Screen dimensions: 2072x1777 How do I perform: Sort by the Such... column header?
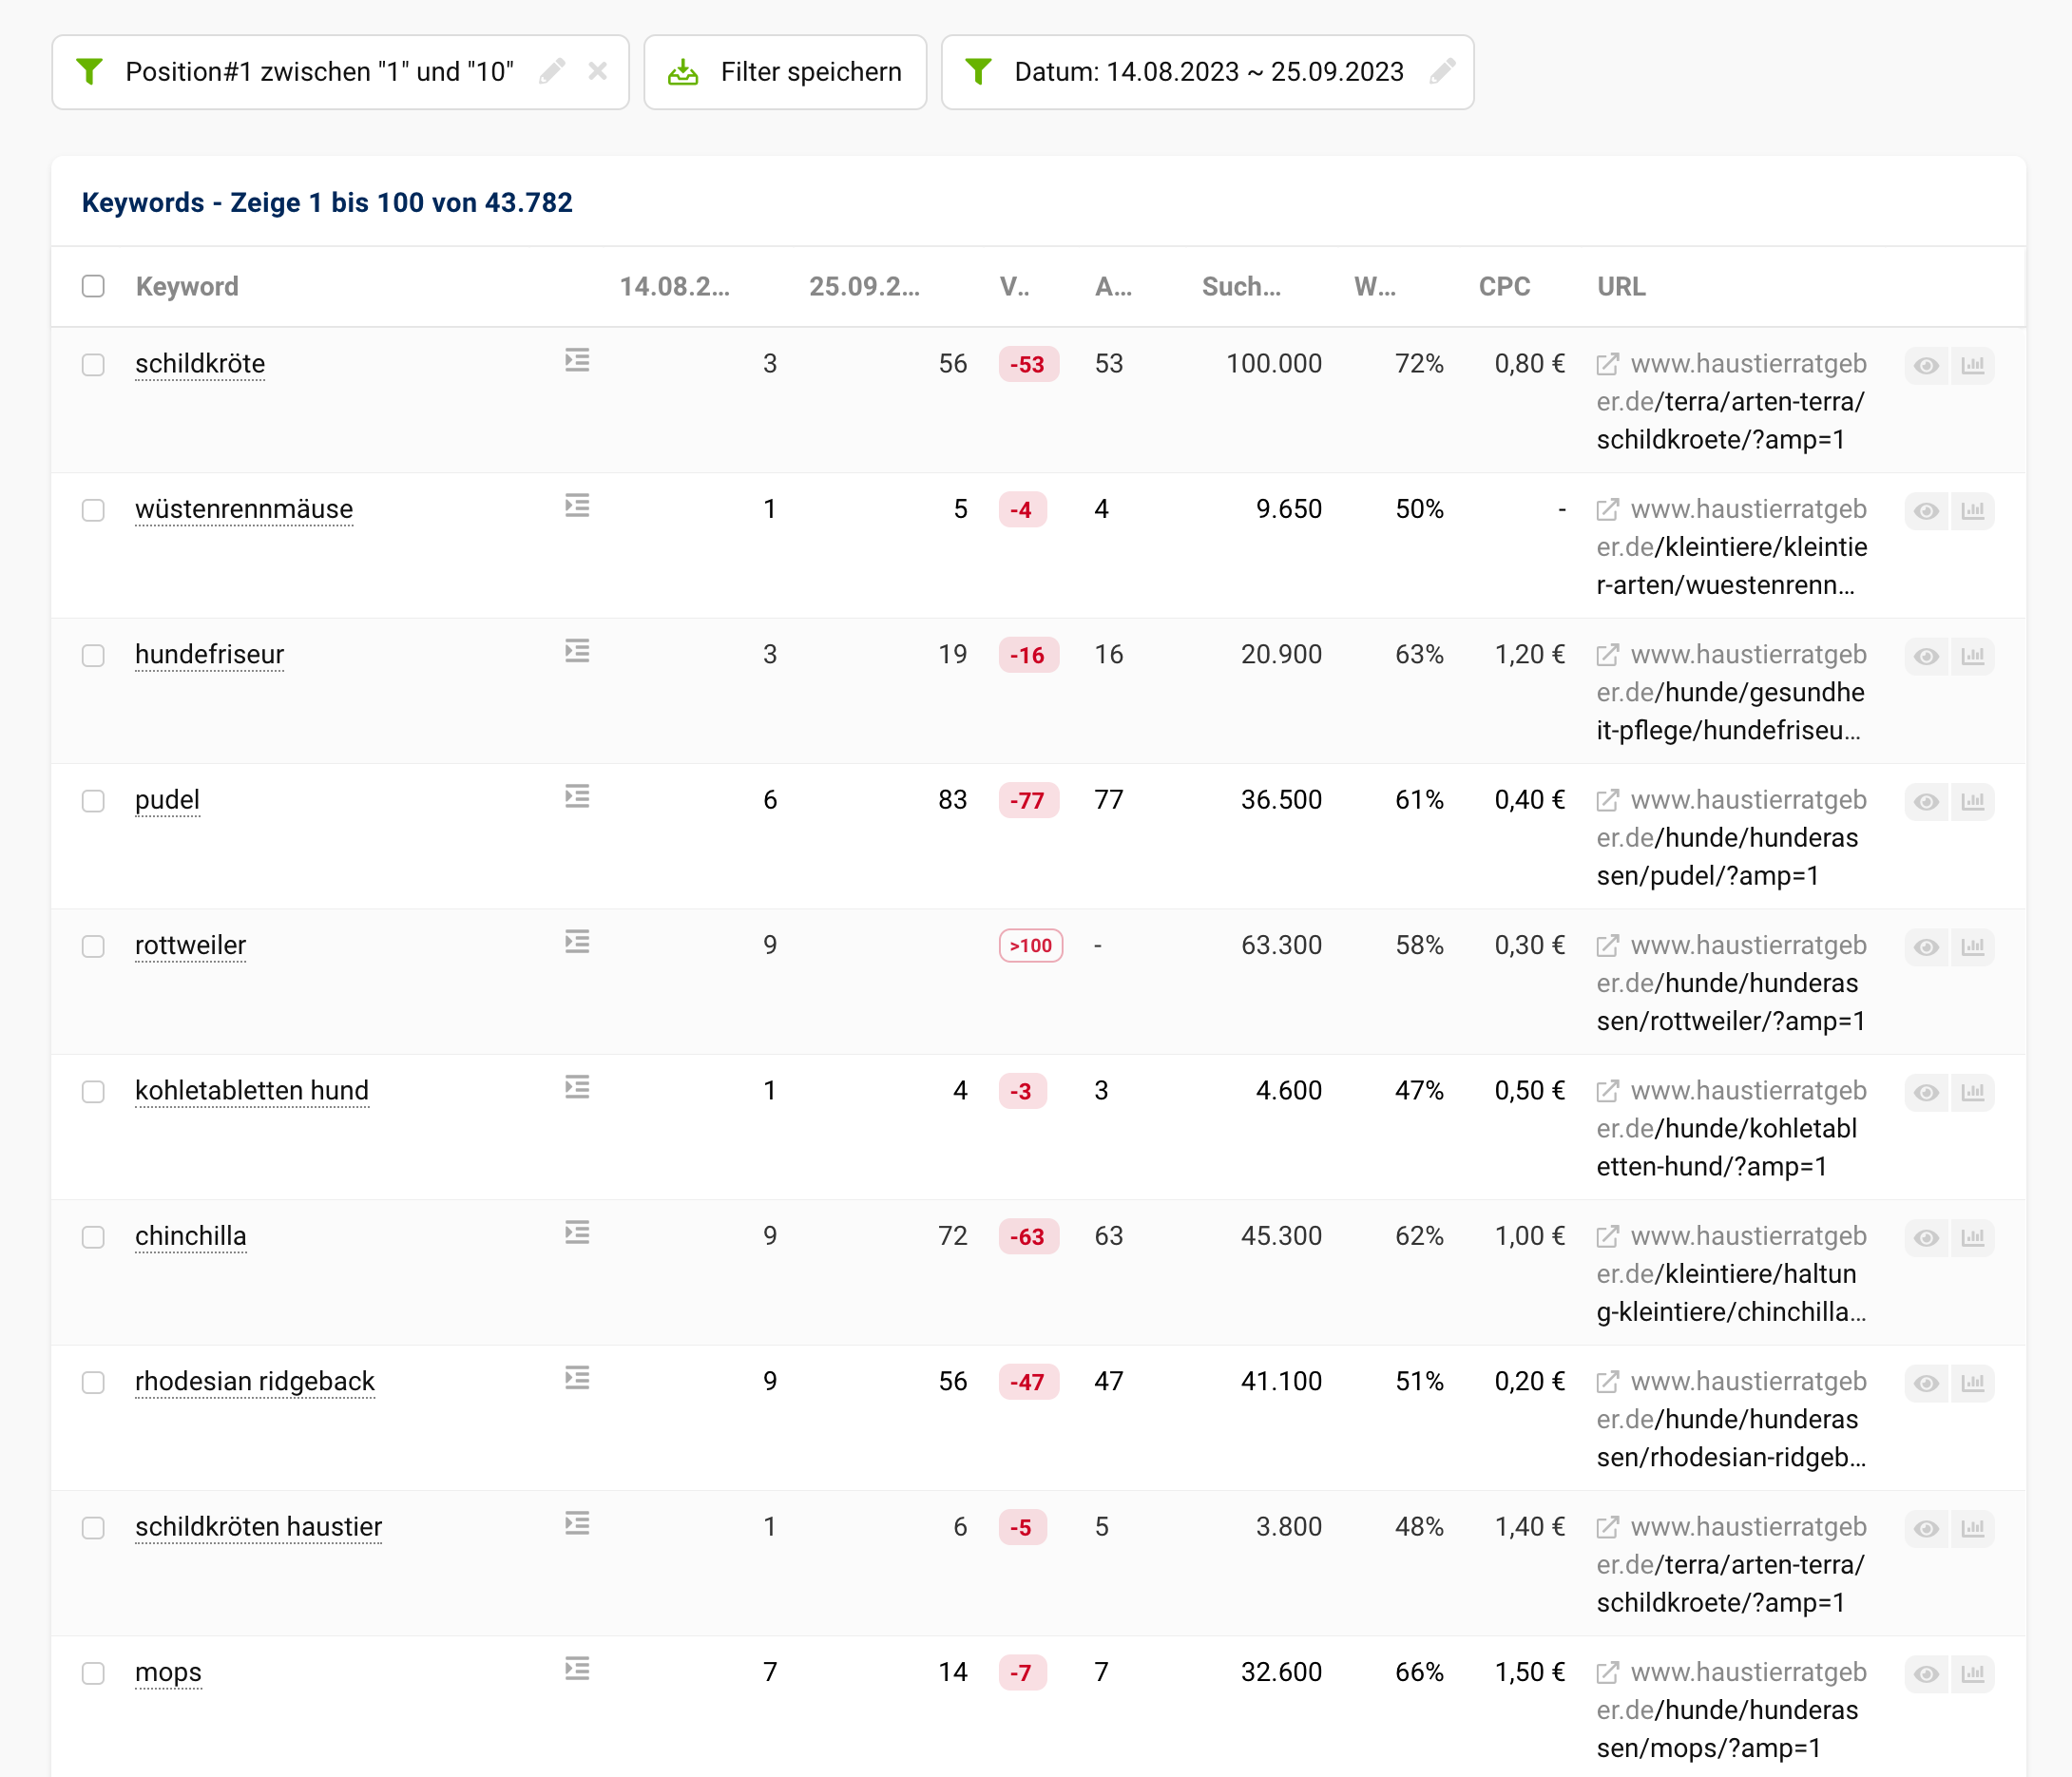pyautogui.click(x=1241, y=287)
